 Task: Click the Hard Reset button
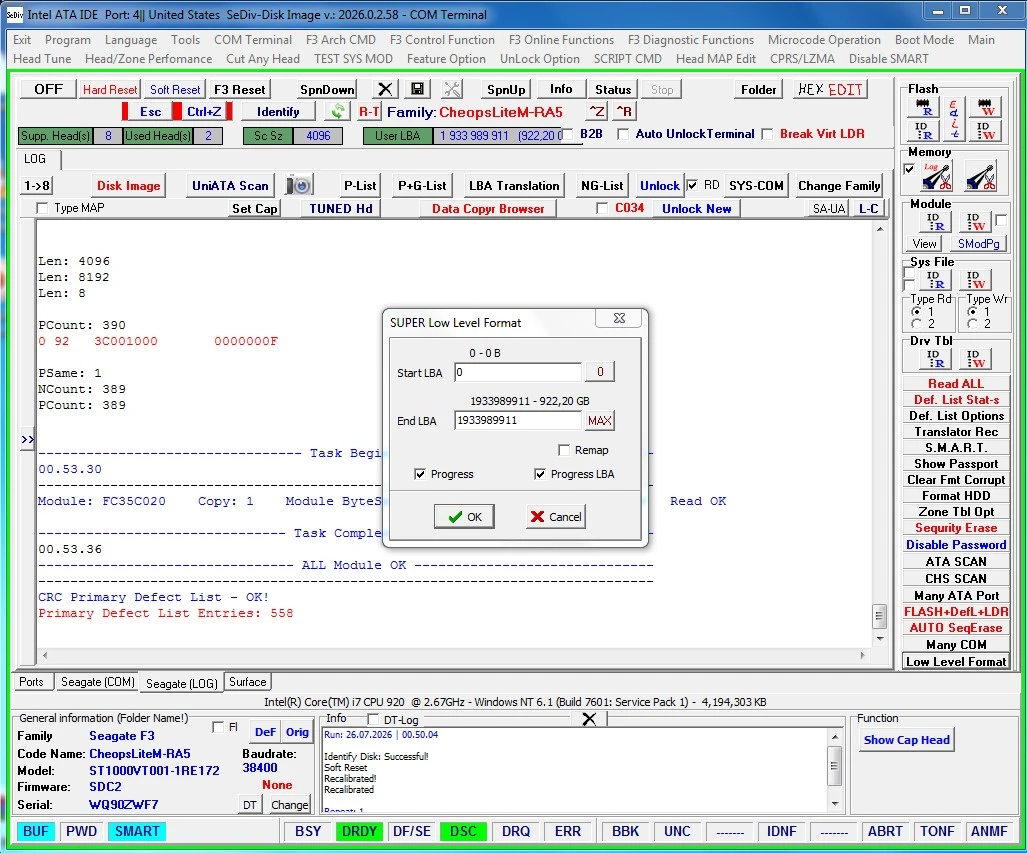pos(110,89)
